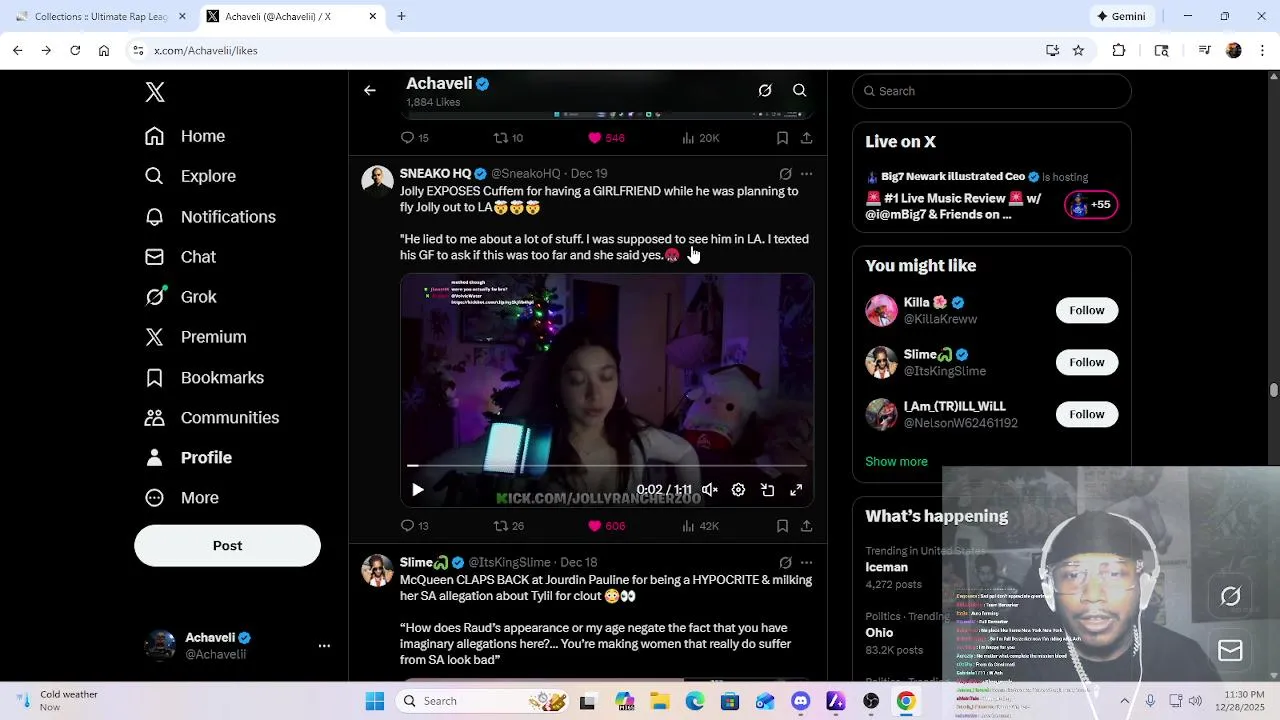The image size is (1280, 720).
Task: Open account options next to @Achavelii
Action: coord(324,646)
